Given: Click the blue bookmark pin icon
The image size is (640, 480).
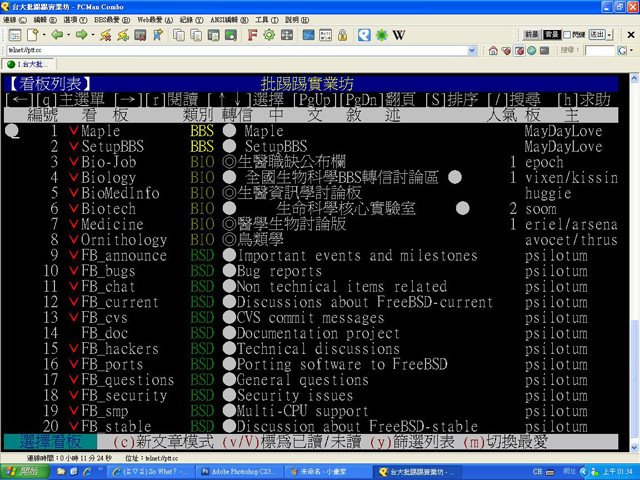Looking at the screenshot, I should pyautogui.click(x=158, y=36).
